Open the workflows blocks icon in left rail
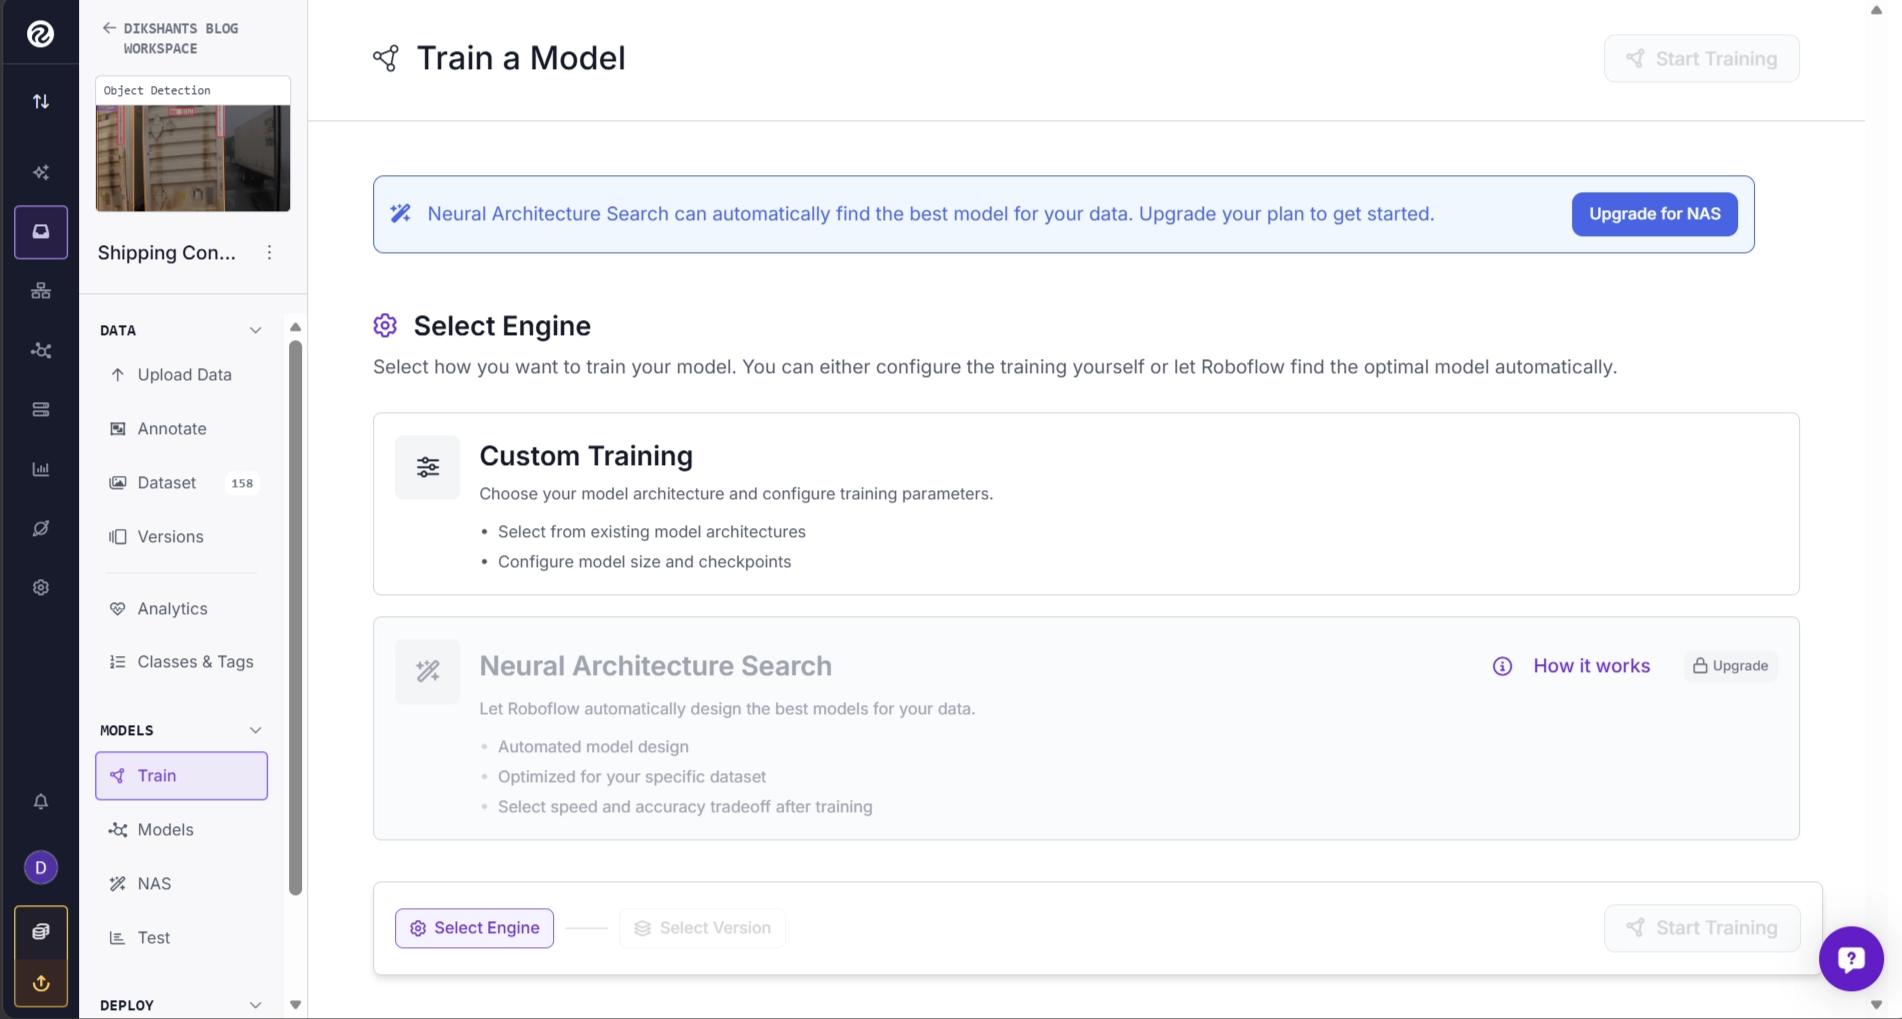This screenshot has height=1019, width=1902. [x=41, y=291]
